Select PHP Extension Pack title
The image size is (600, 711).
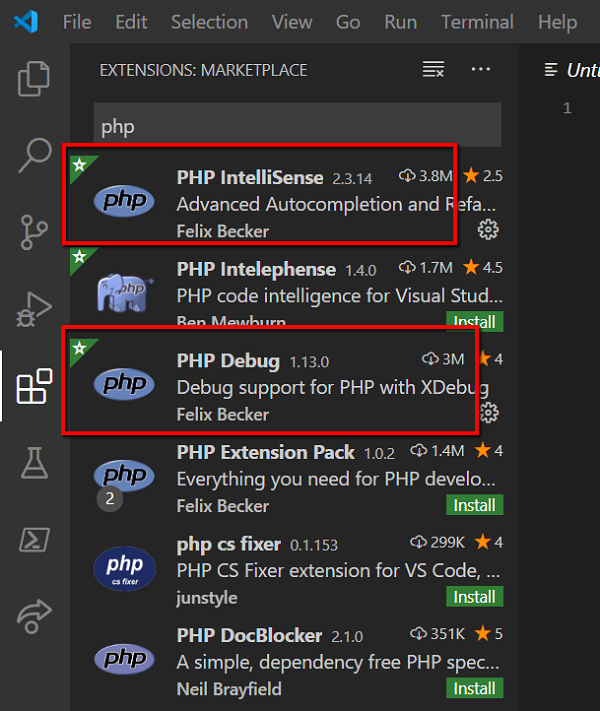coord(266,452)
